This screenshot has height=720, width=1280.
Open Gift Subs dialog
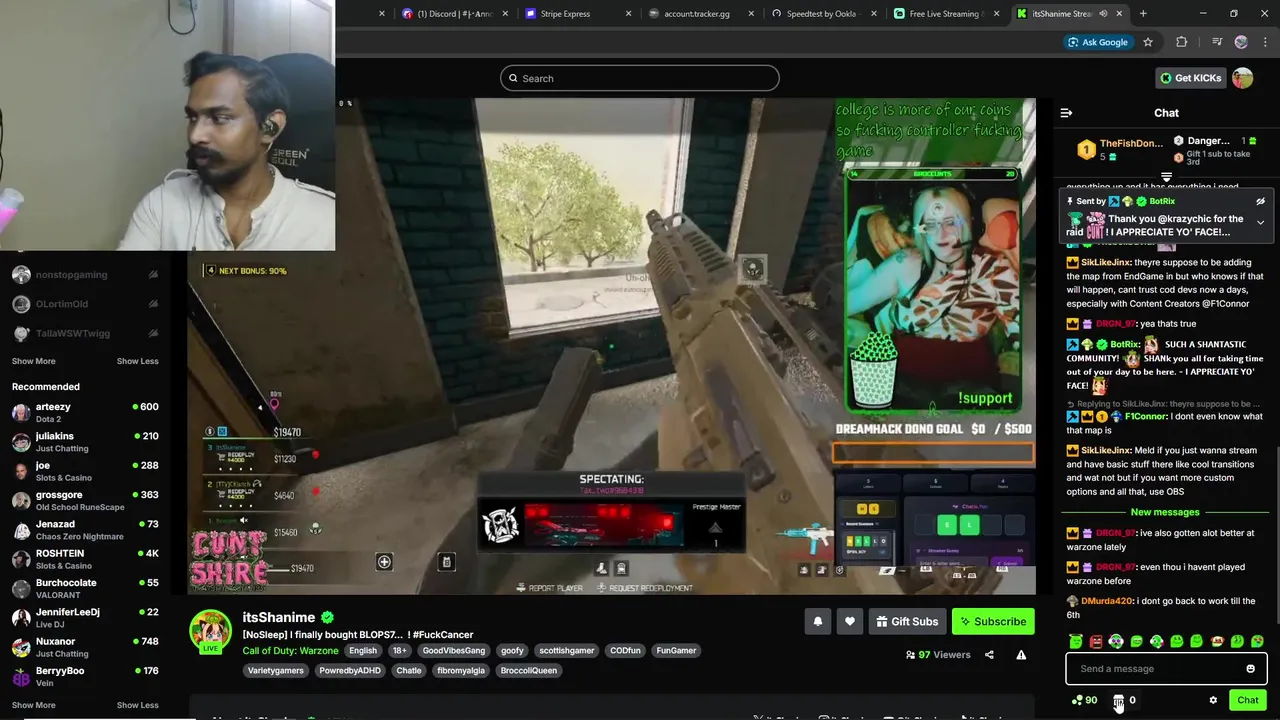[907, 621]
